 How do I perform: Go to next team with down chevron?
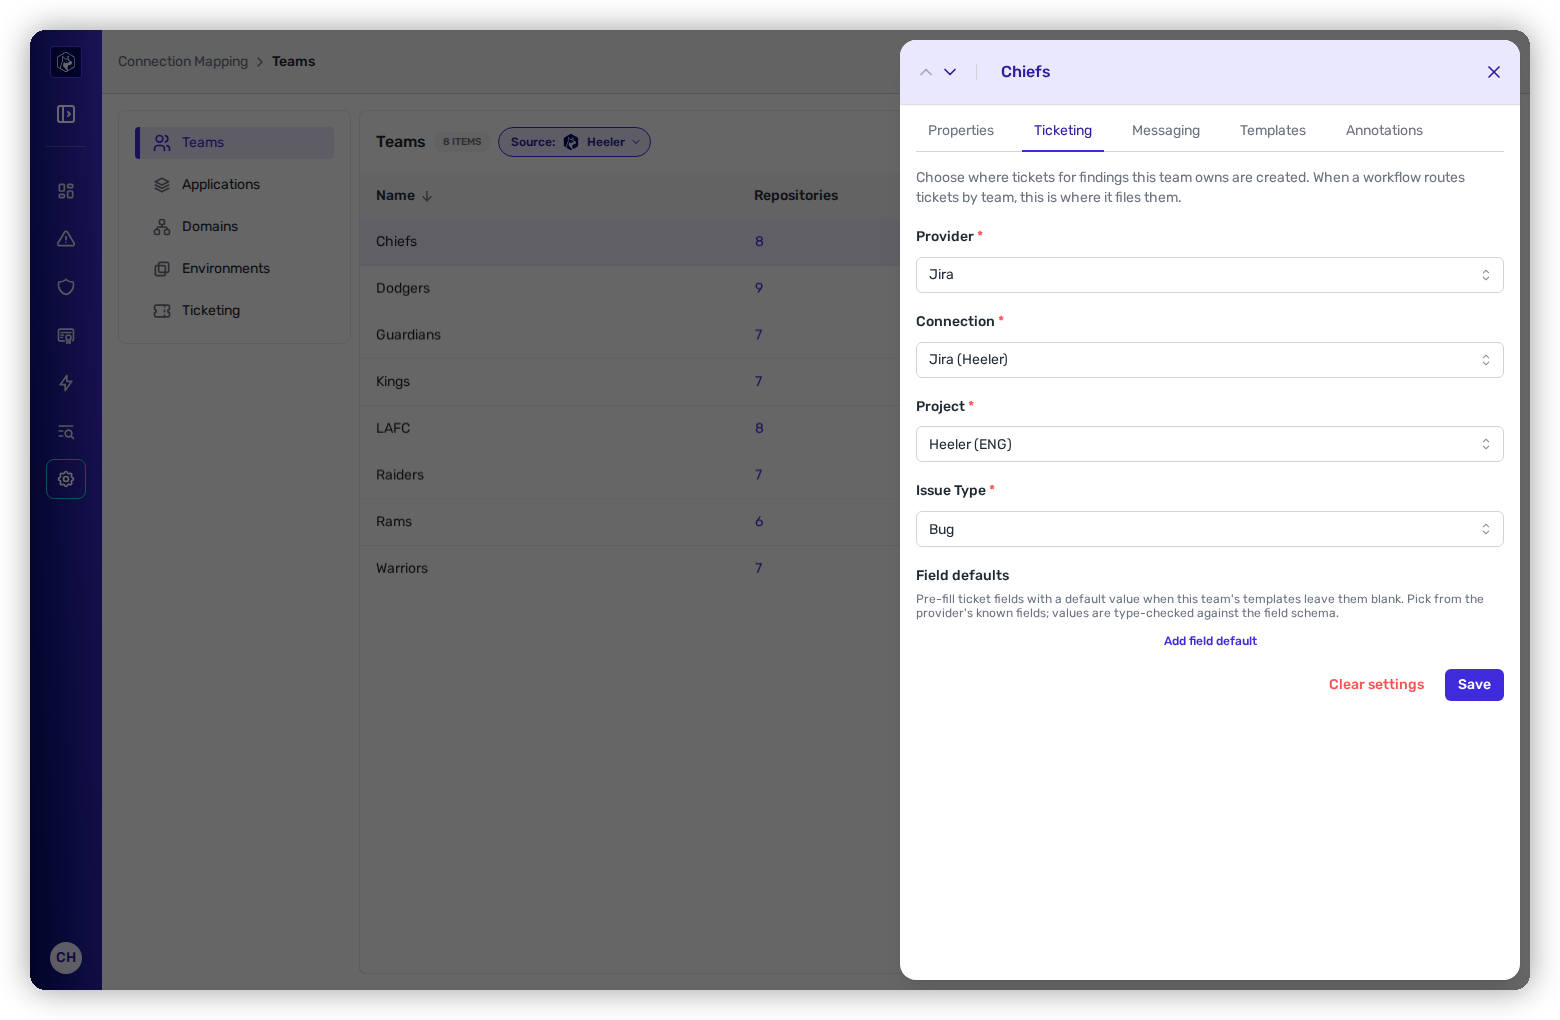click(x=950, y=72)
